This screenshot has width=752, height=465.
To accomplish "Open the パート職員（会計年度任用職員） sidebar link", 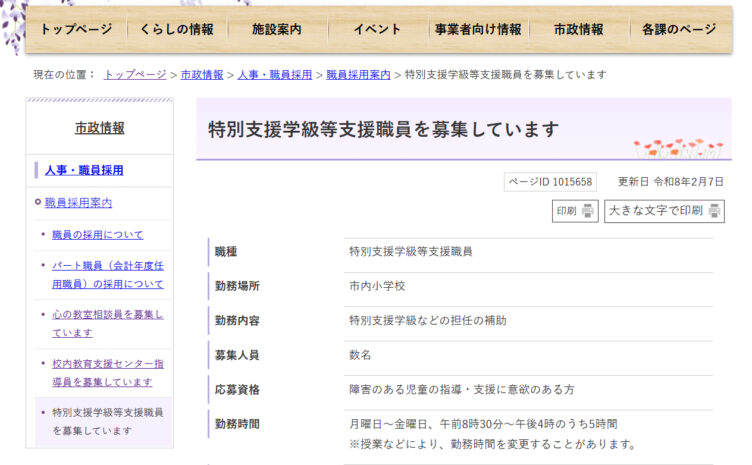I will [107, 275].
